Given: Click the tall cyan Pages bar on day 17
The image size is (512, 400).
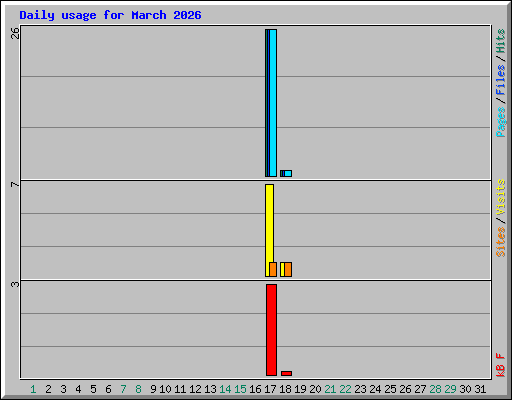Looking at the screenshot, I should (273, 103).
